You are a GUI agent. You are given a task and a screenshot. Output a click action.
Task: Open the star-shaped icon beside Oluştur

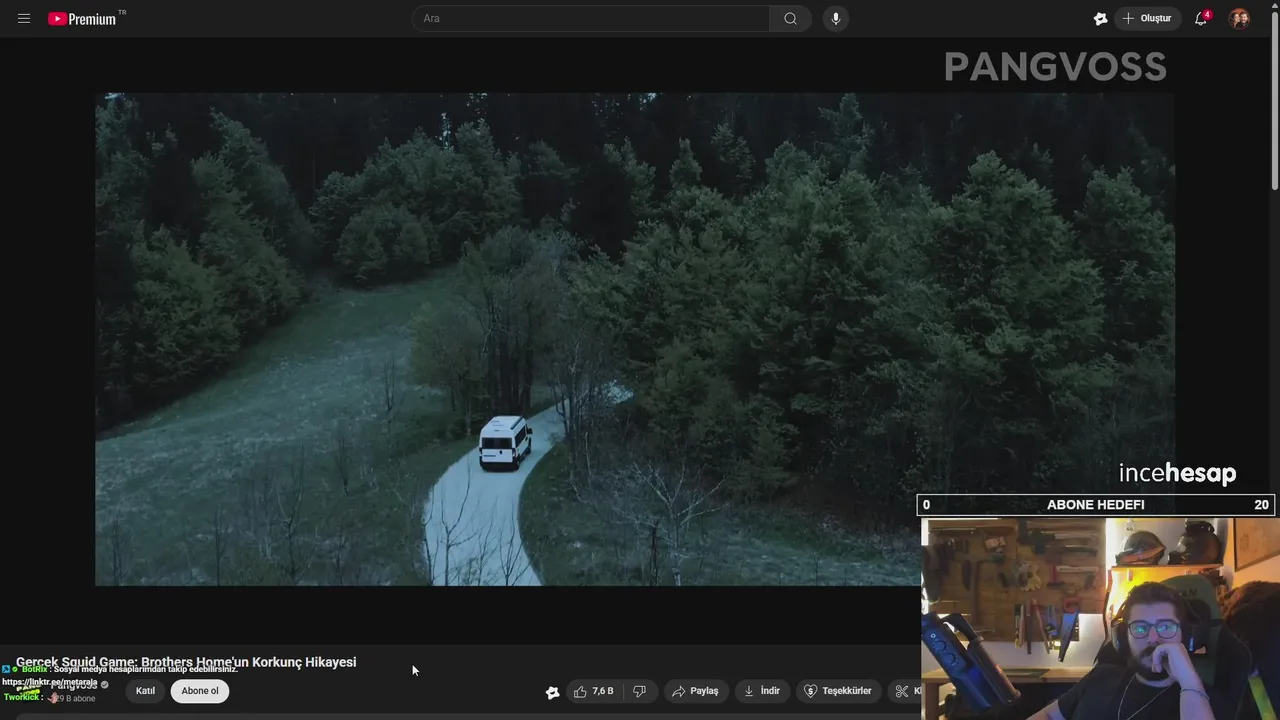coord(1100,18)
